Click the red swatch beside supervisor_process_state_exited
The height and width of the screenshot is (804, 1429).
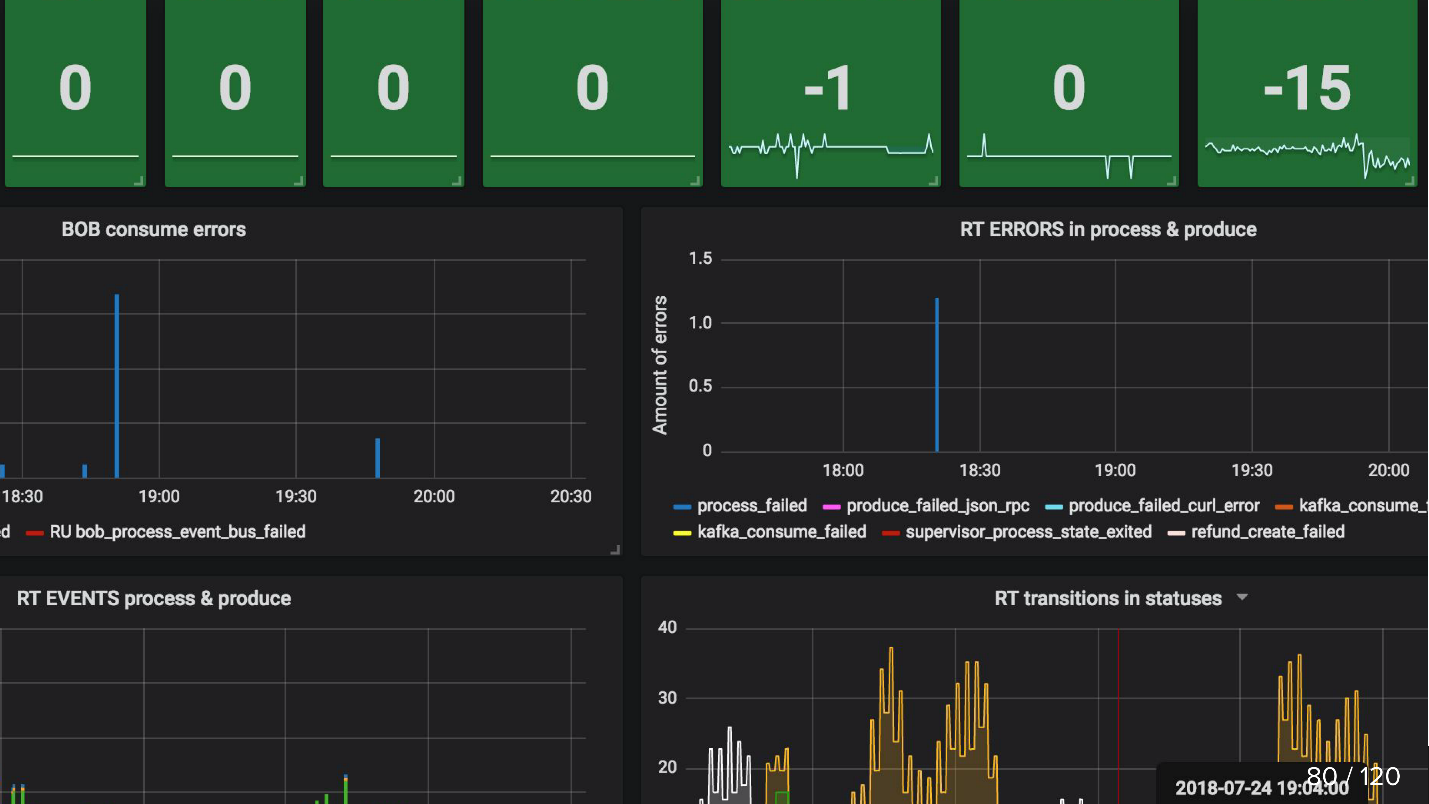(x=891, y=533)
